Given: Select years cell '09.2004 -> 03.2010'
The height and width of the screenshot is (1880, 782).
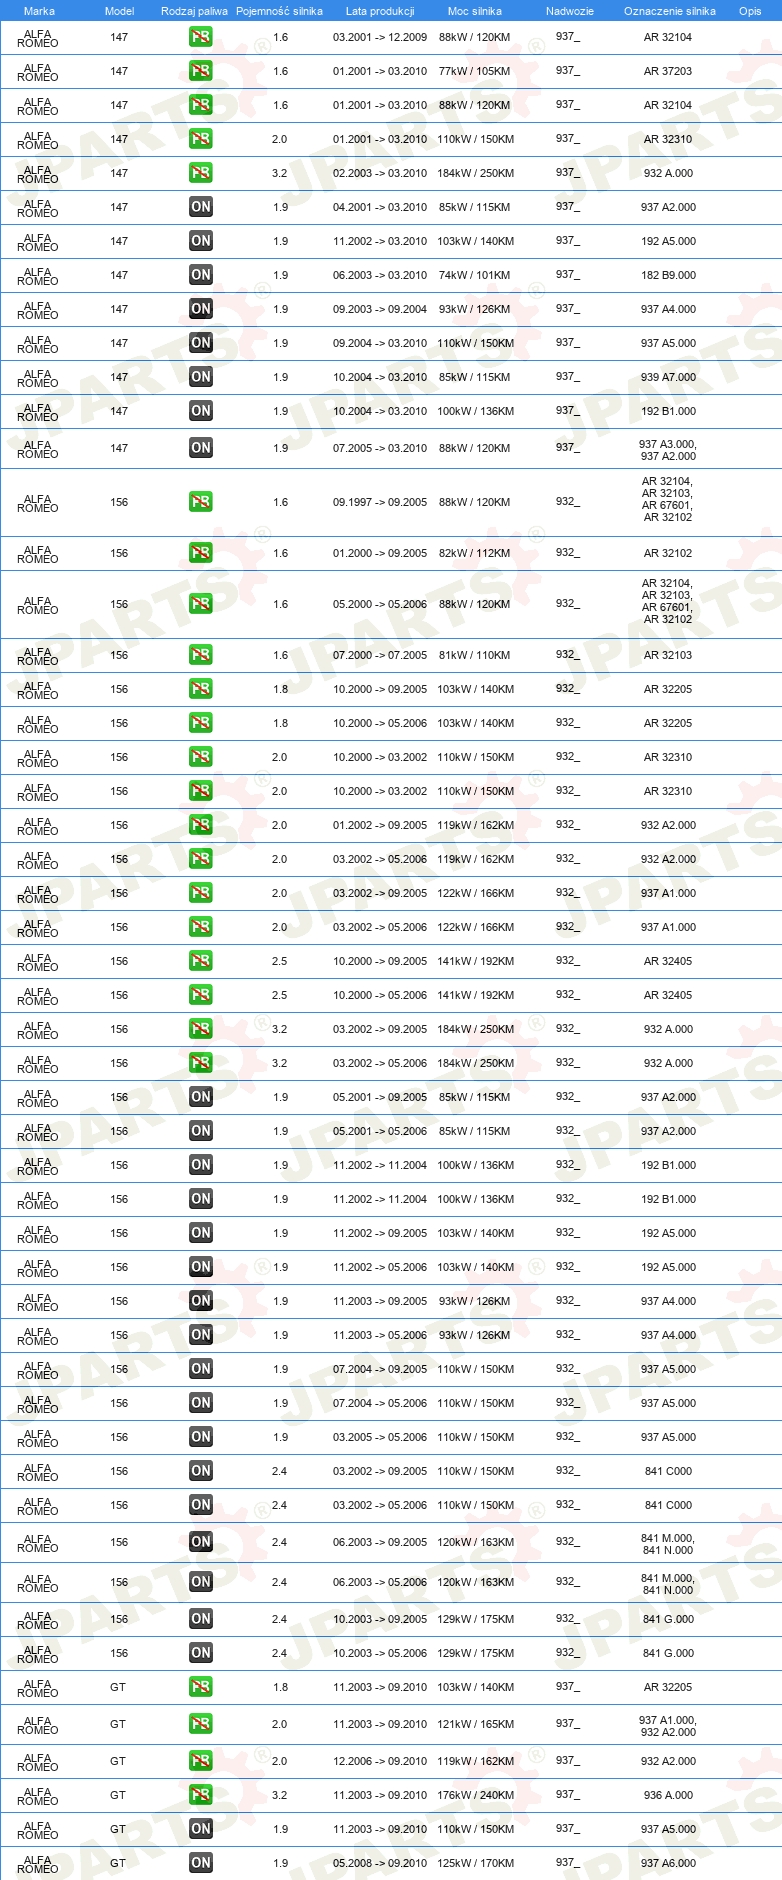Looking at the screenshot, I should pos(380,343).
